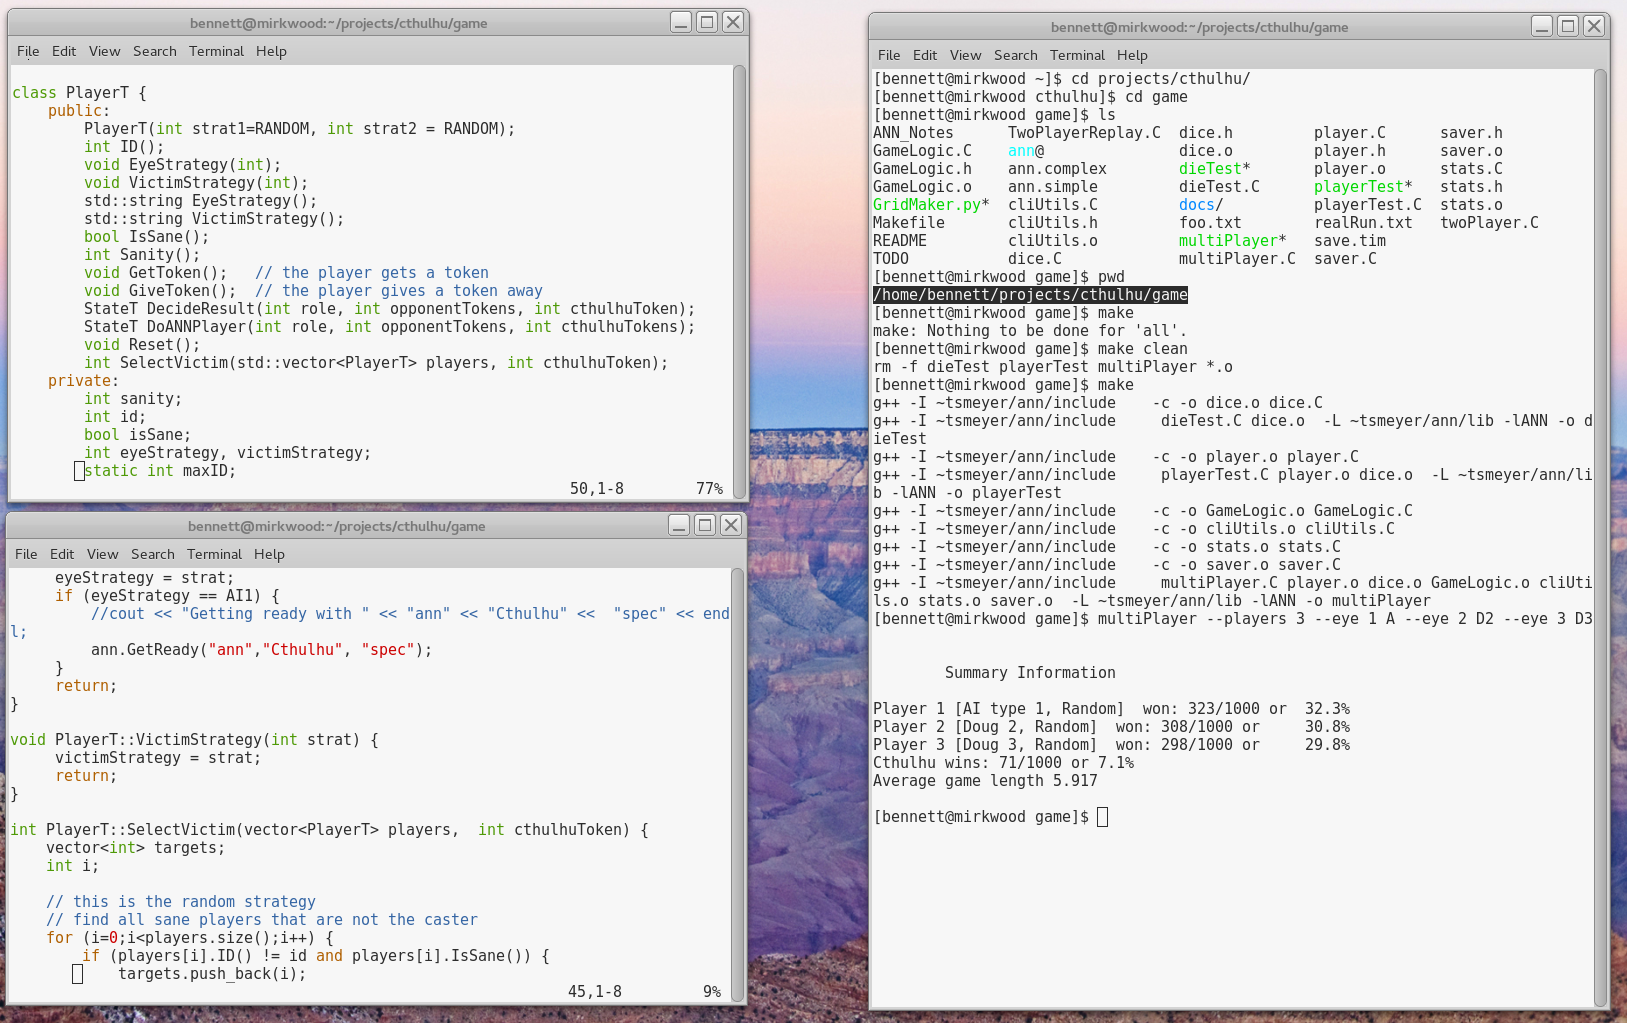Click the bottom-left terminal's vertical scrollbar

[737, 783]
